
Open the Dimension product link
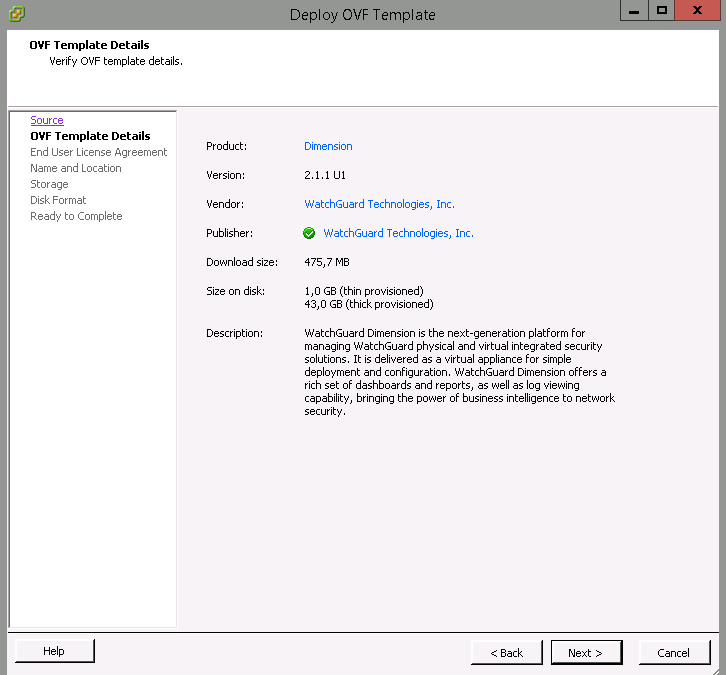coord(328,146)
